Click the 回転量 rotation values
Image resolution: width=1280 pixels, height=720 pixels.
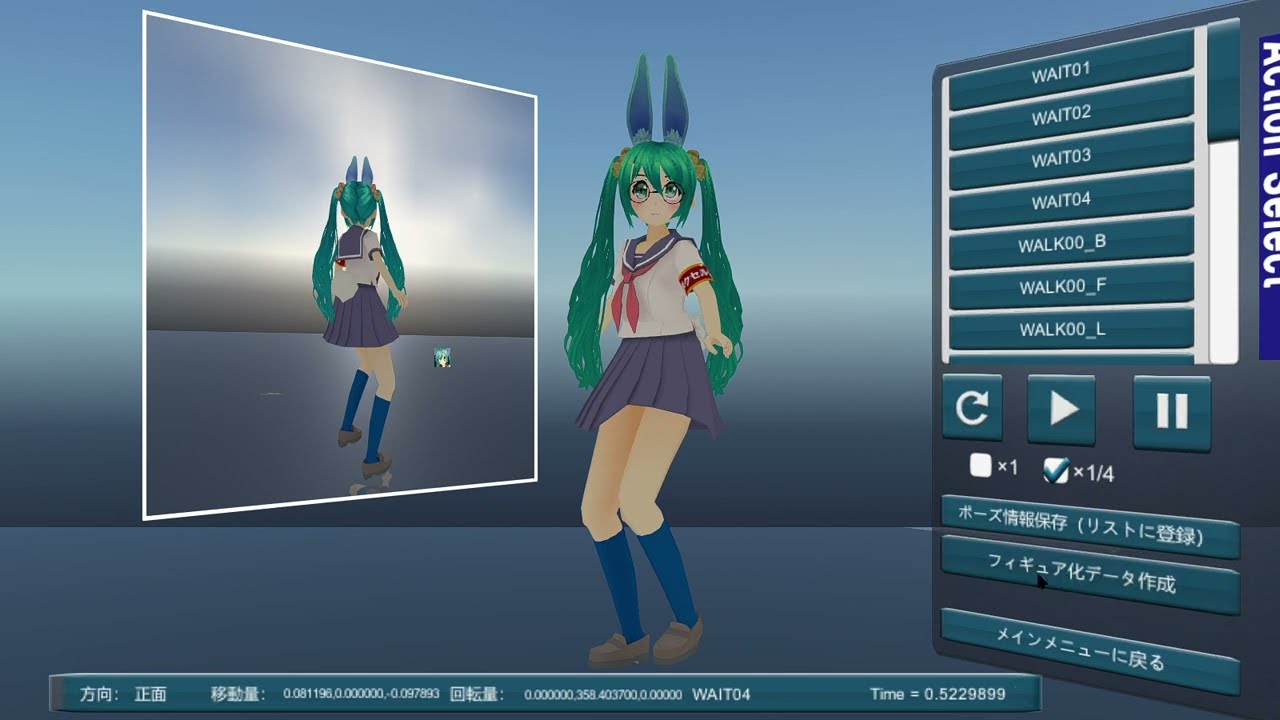point(603,694)
